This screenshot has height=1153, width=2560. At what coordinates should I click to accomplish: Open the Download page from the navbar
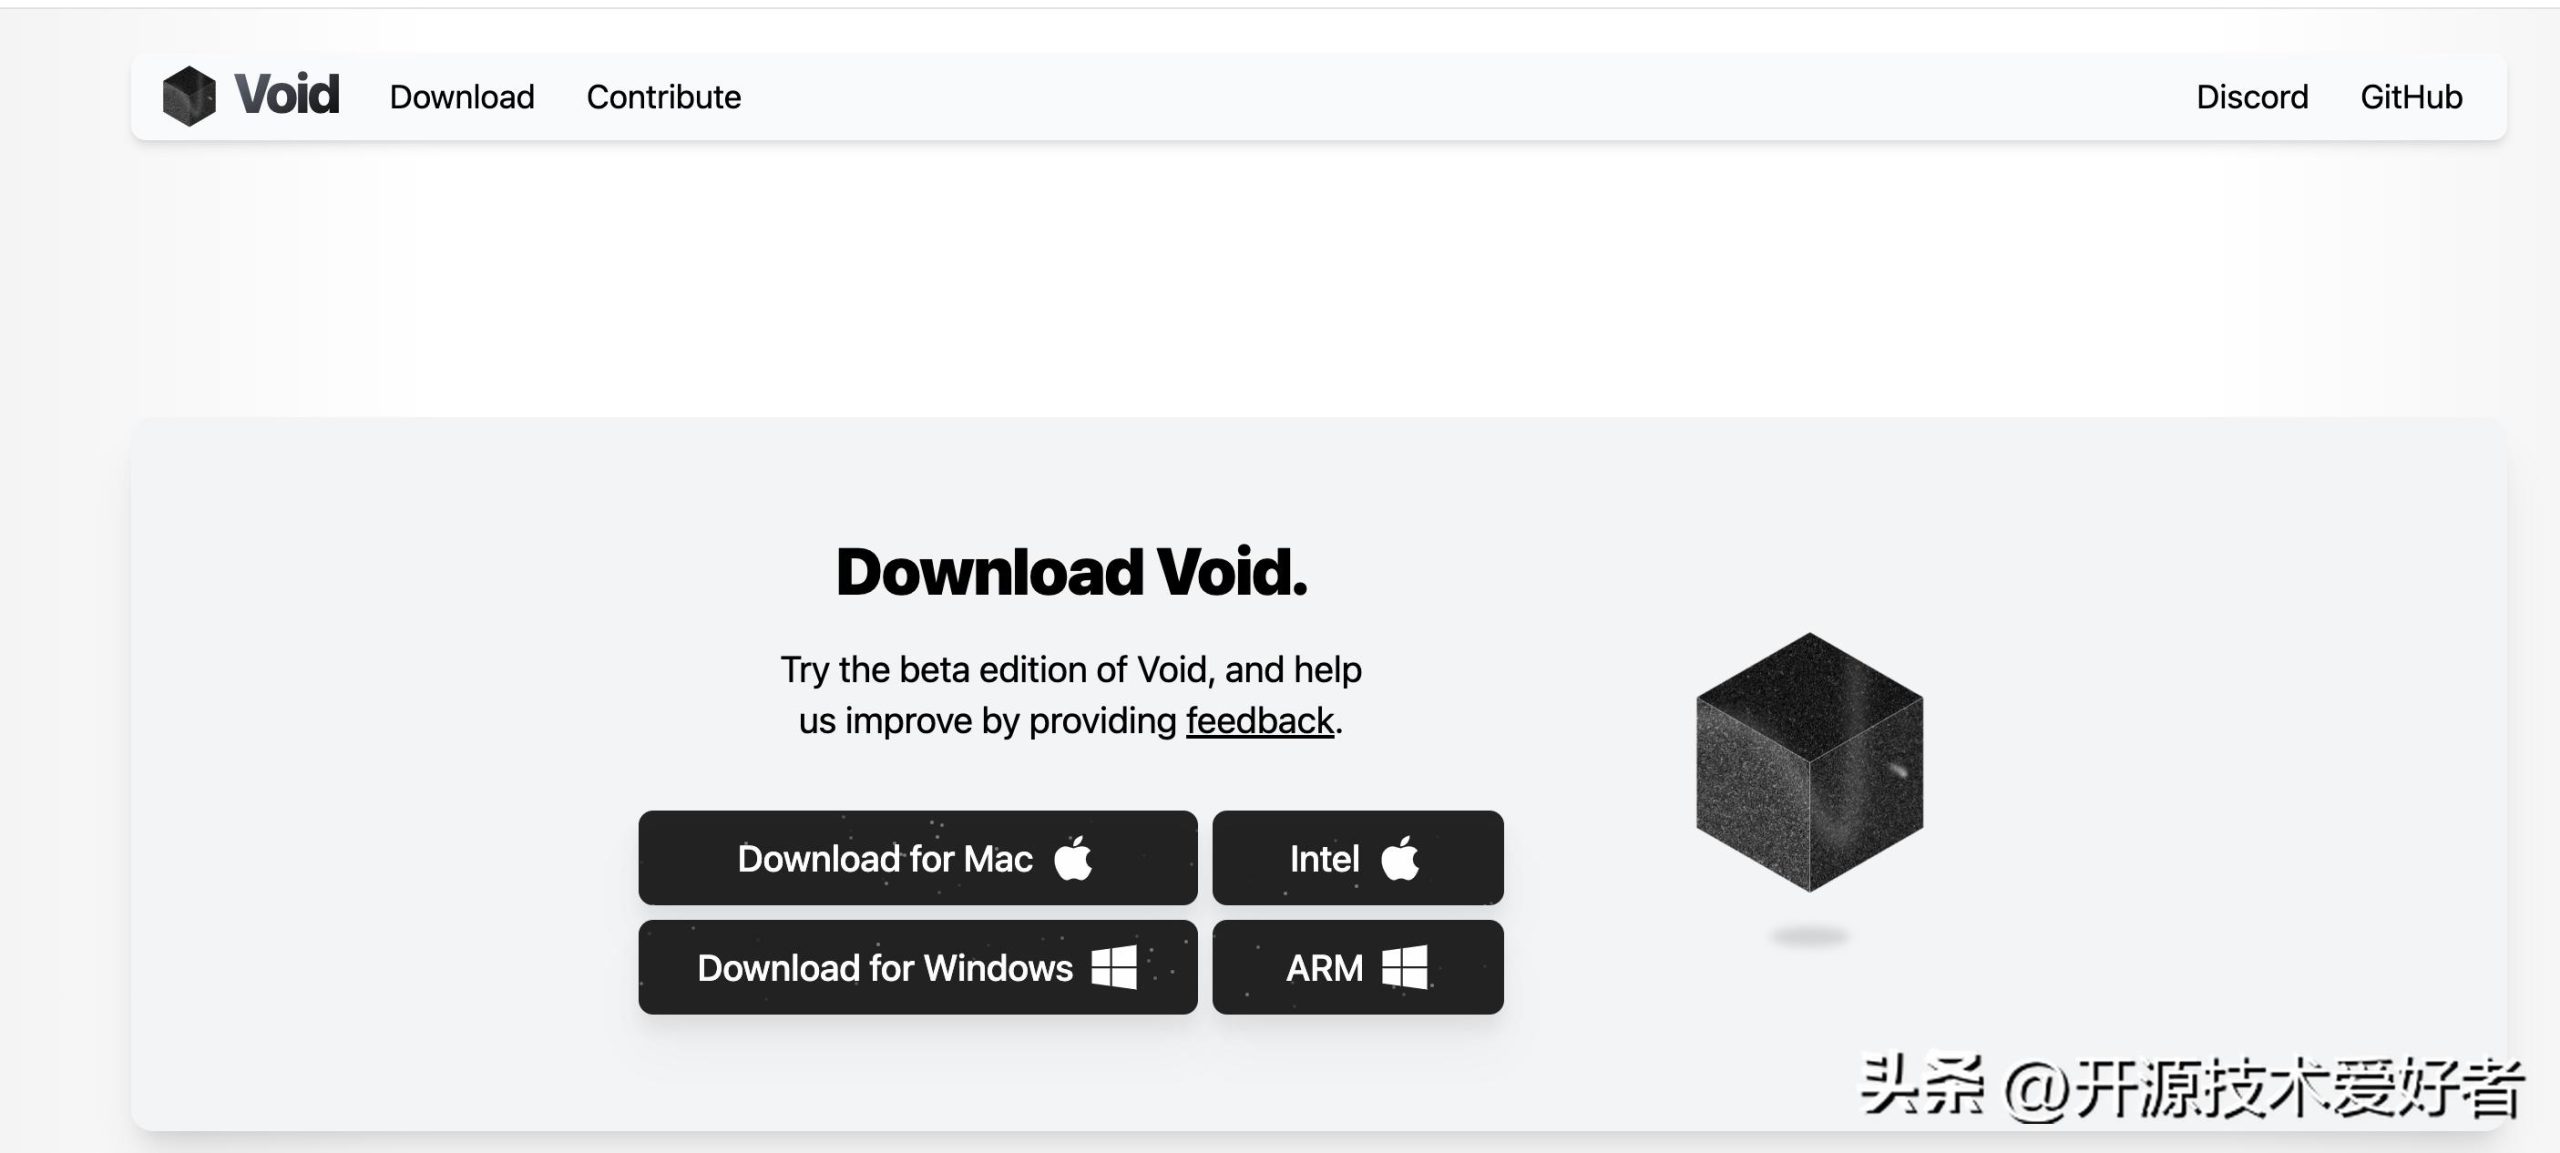coord(461,96)
